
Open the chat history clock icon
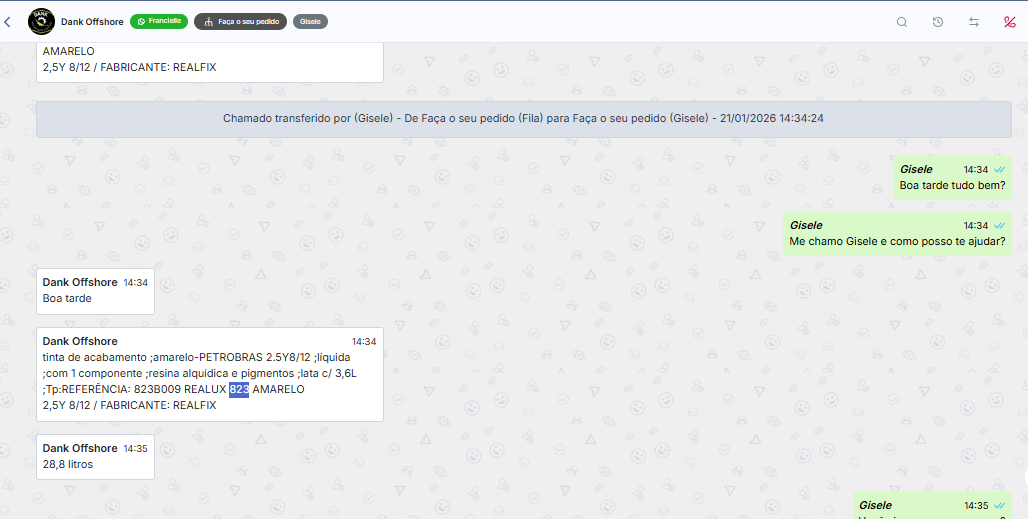(x=938, y=22)
